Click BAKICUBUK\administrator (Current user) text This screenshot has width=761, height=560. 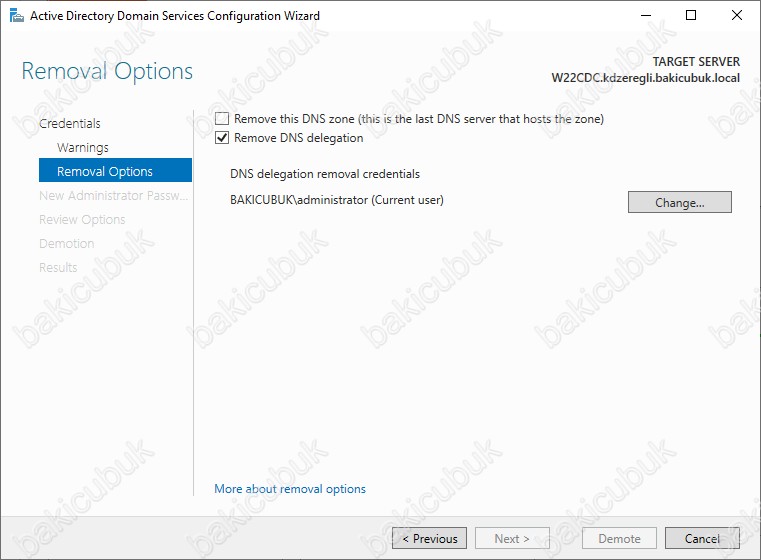coord(337,200)
